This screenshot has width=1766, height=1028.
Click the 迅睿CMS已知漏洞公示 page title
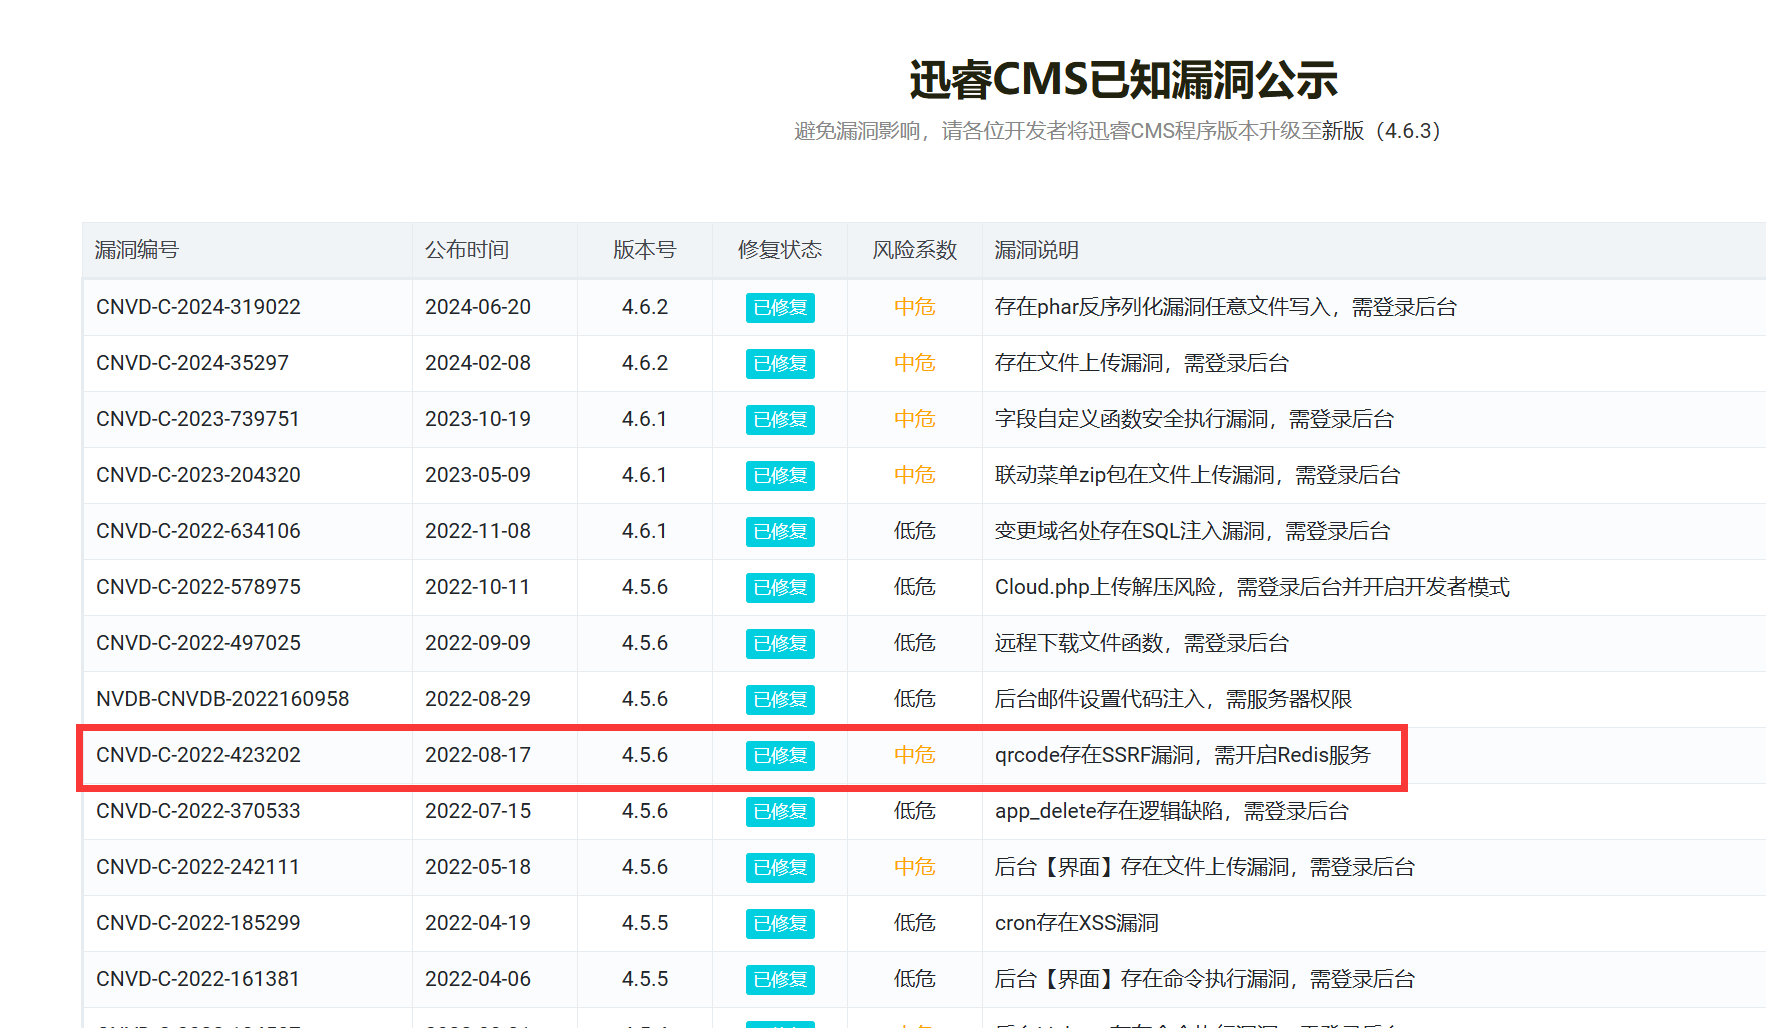click(1123, 80)
